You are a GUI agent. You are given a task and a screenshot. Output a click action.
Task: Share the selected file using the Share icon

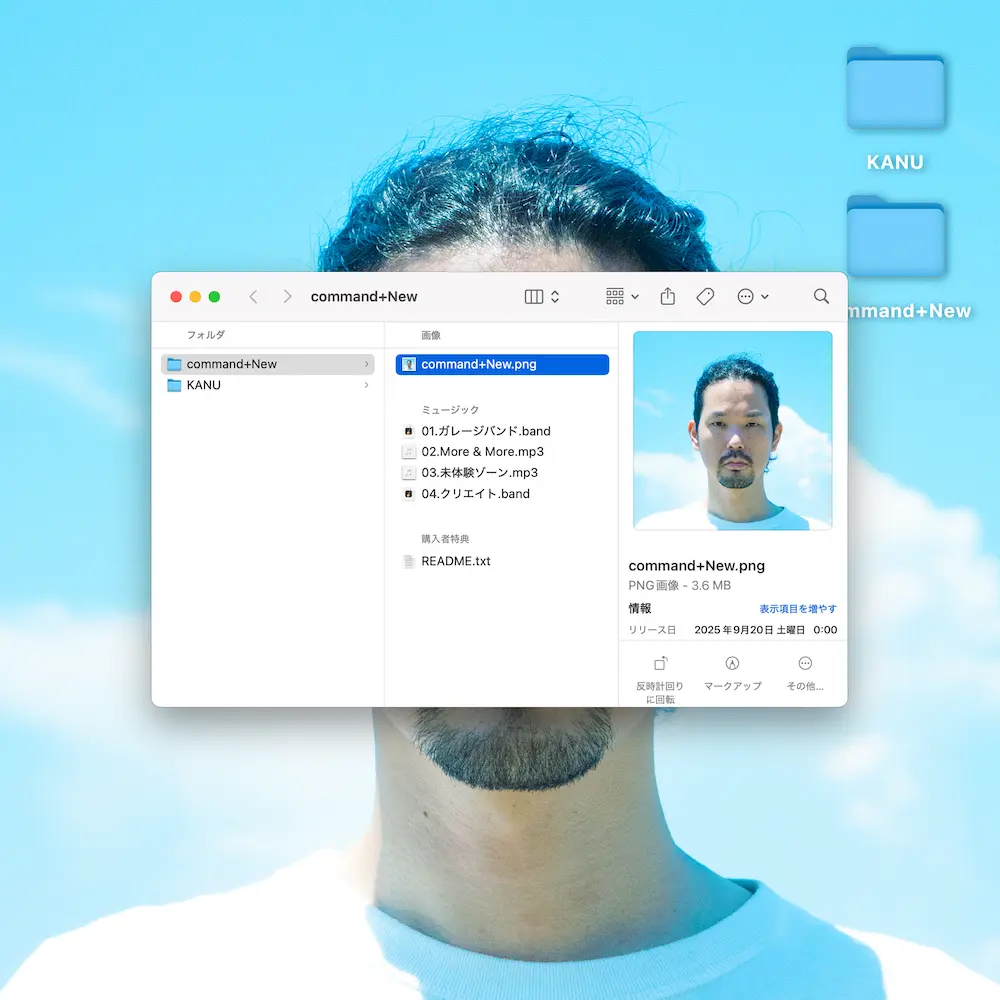tap(667, 296)
